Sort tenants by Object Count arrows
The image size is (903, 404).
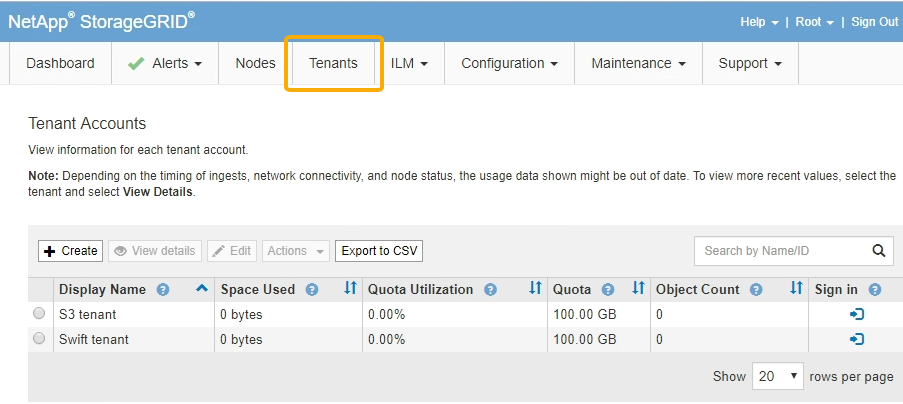796,289
